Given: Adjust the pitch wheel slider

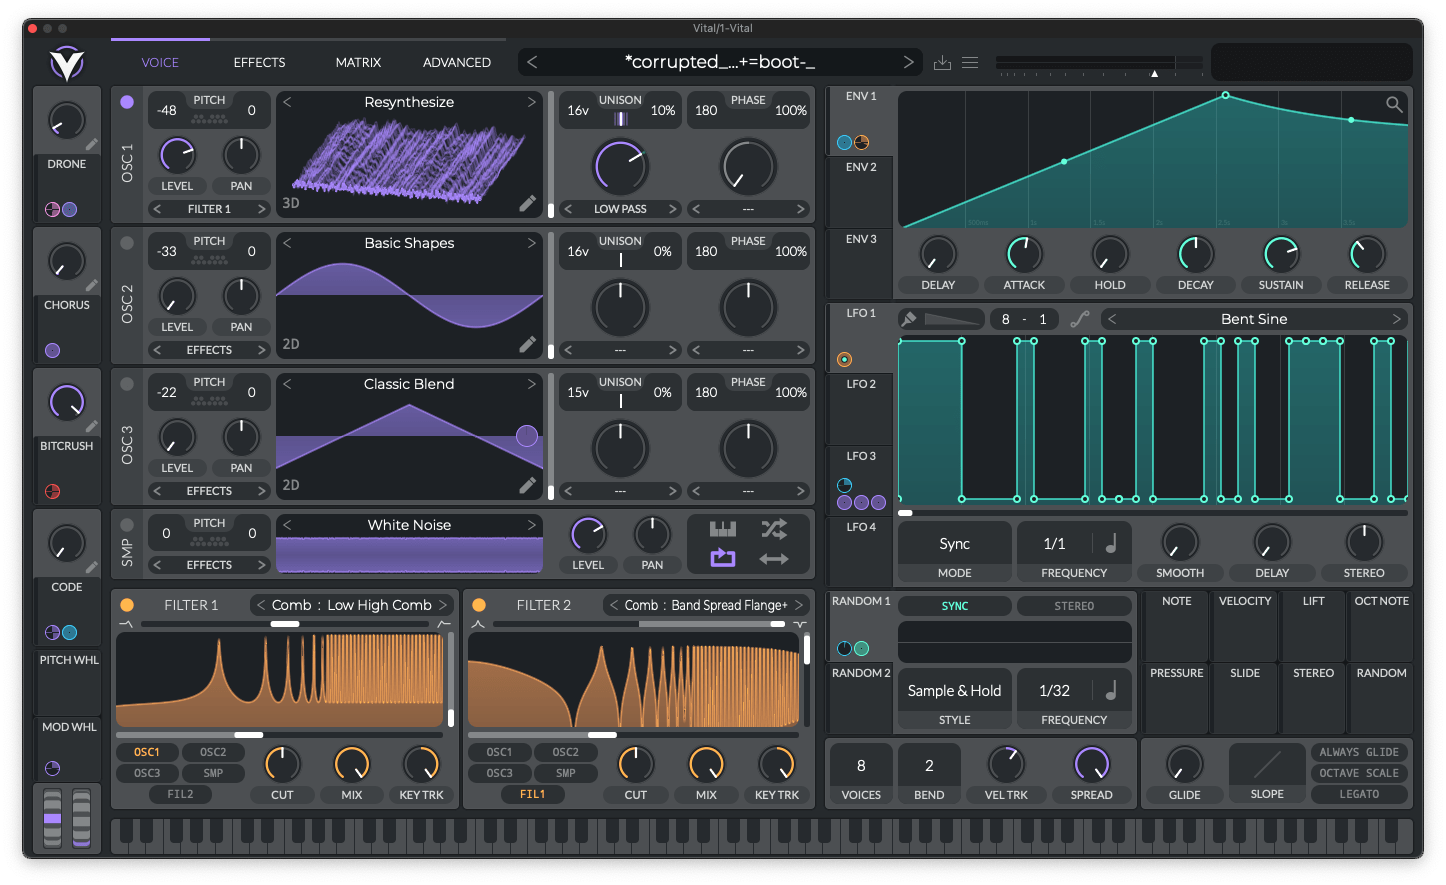Looking at the screenshot, I should point(52,819).
